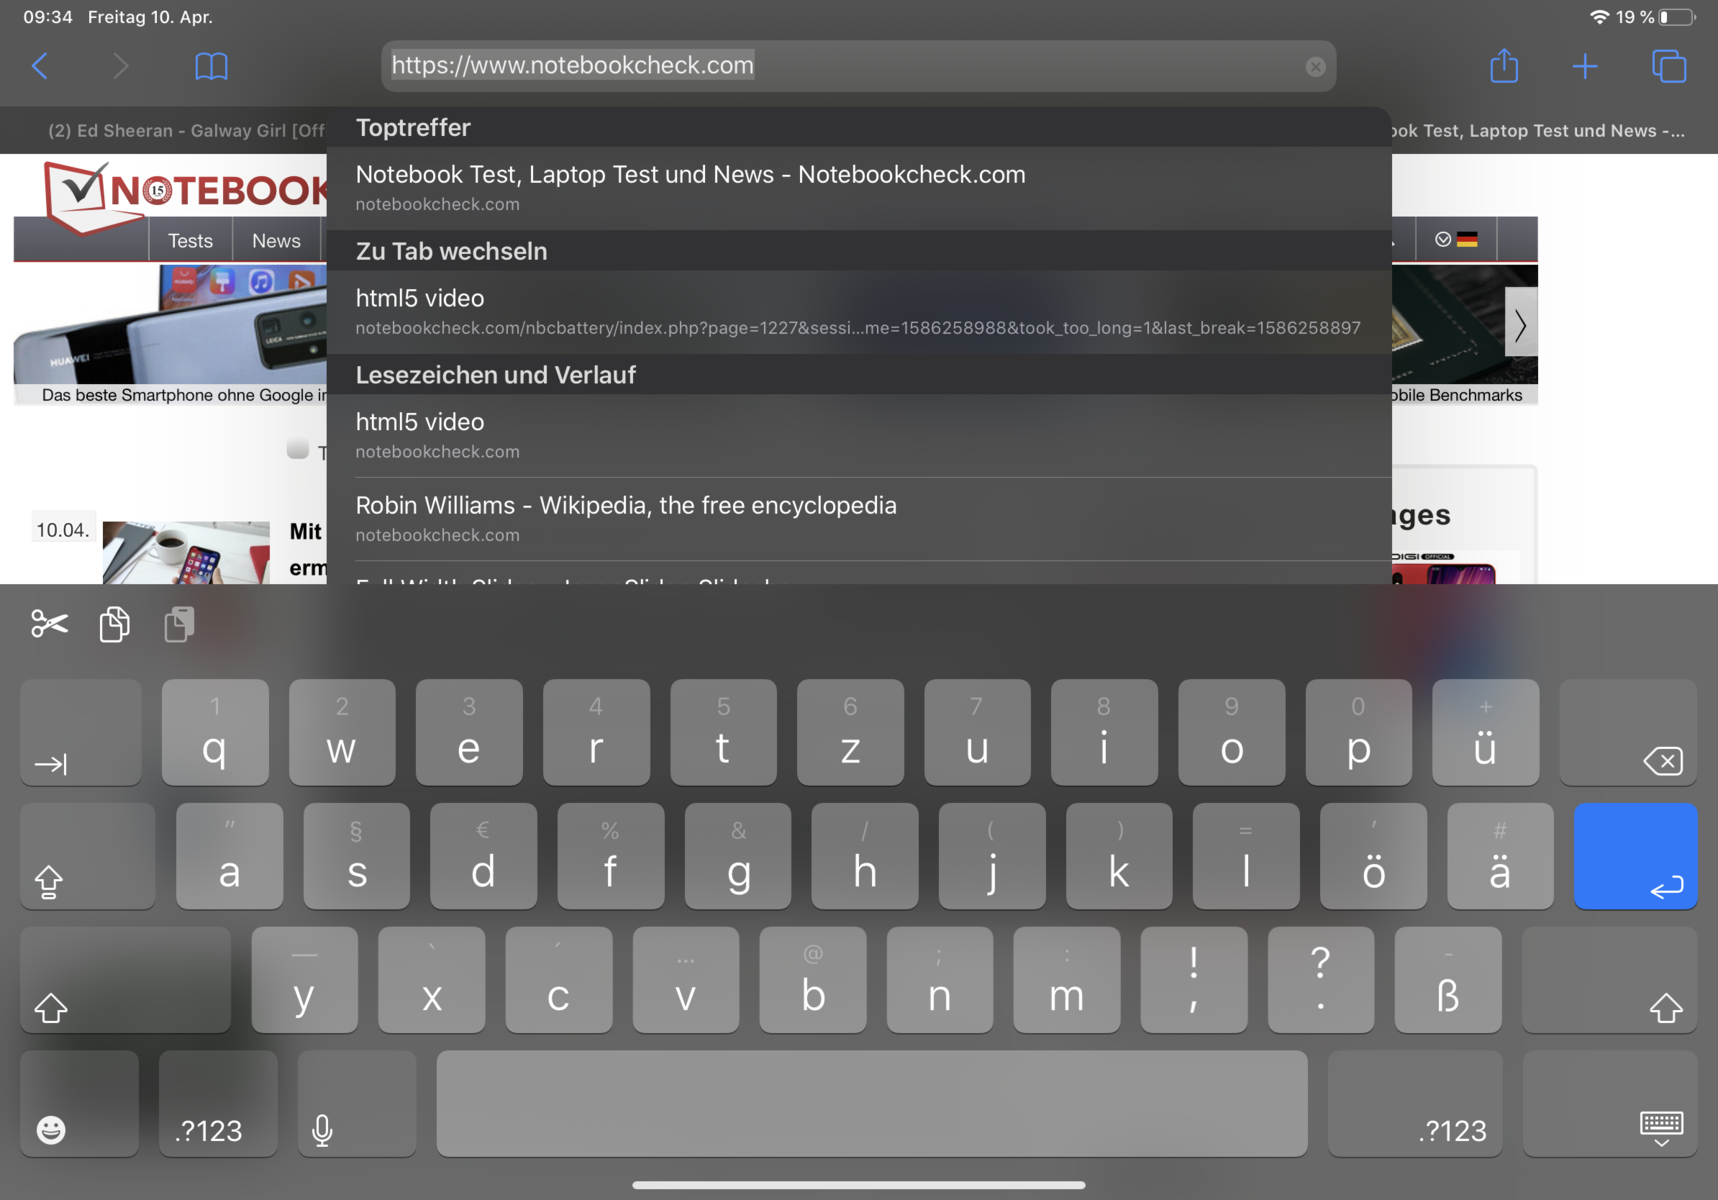Open the emoji keyboard

pyautogui.click(x=79, y=1103)
